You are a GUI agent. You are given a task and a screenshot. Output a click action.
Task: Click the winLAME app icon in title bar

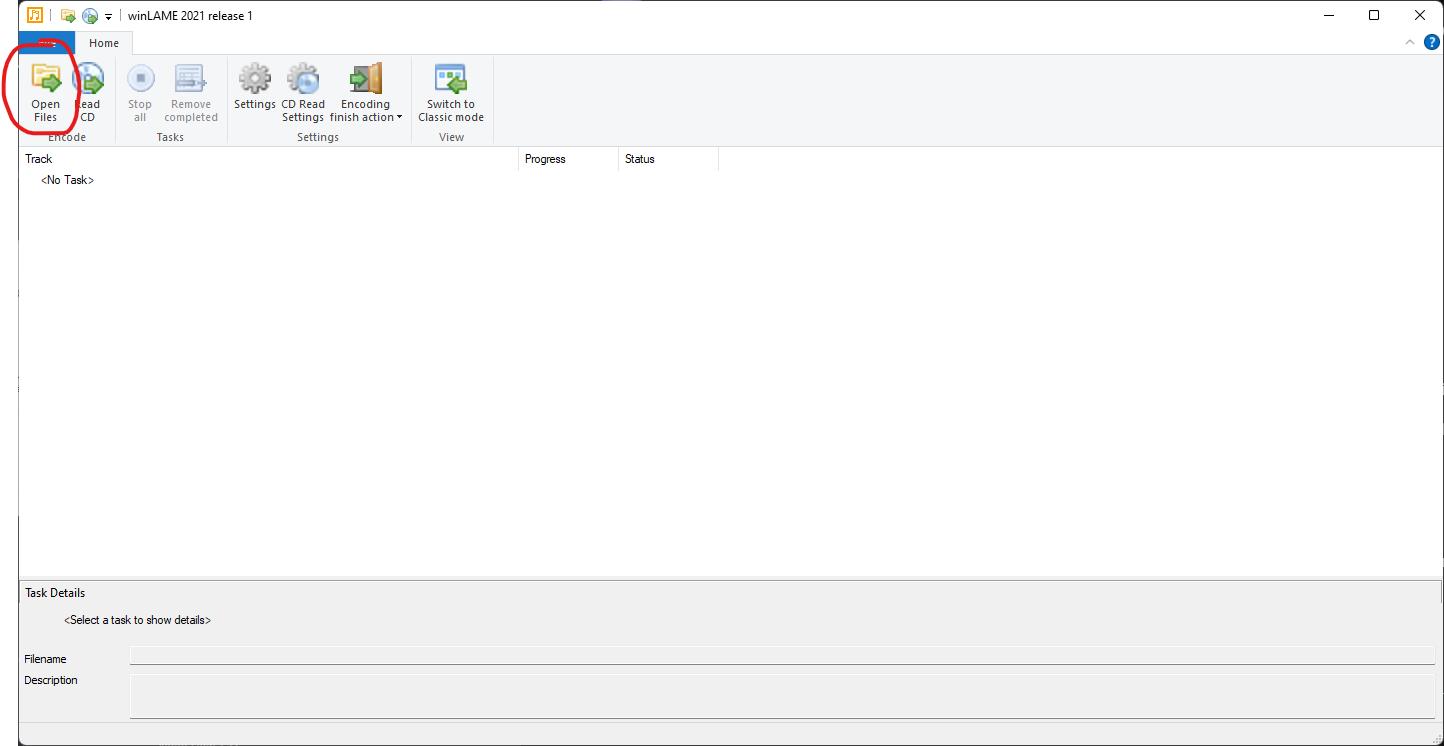[x=35, y=15]
